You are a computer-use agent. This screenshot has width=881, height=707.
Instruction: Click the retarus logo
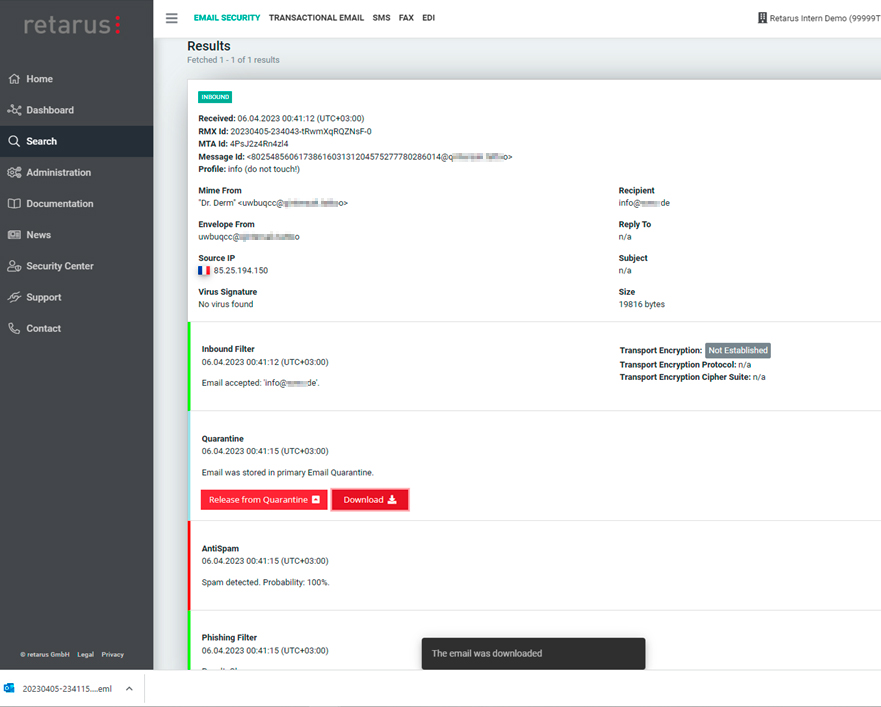point(72,25)
